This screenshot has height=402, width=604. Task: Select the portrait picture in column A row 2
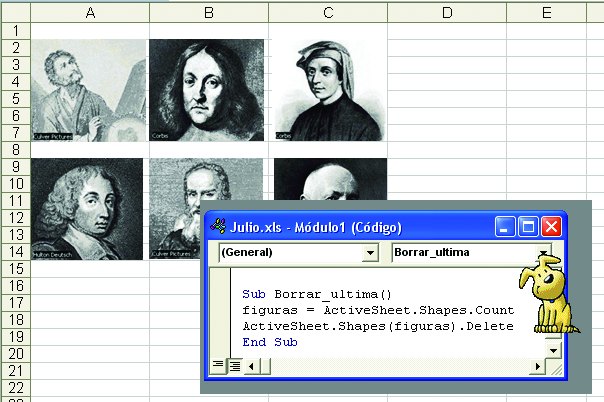click(x=89, y=90)
